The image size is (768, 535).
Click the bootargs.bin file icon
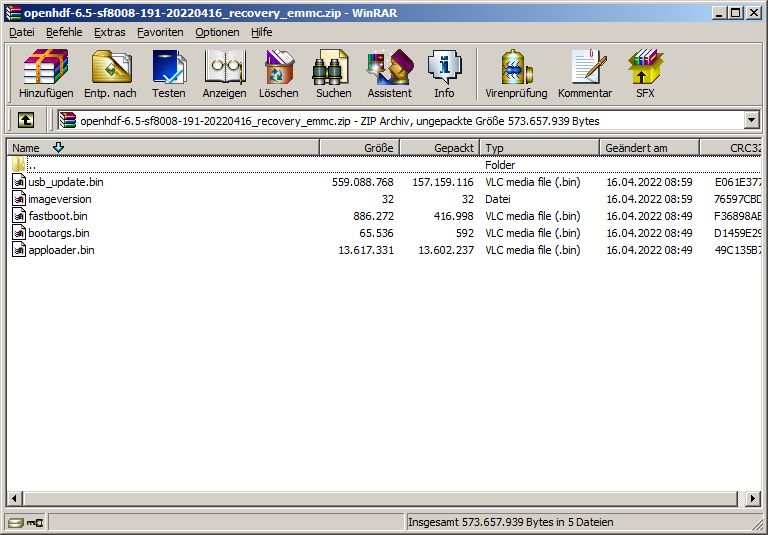[x=19, y=233]
